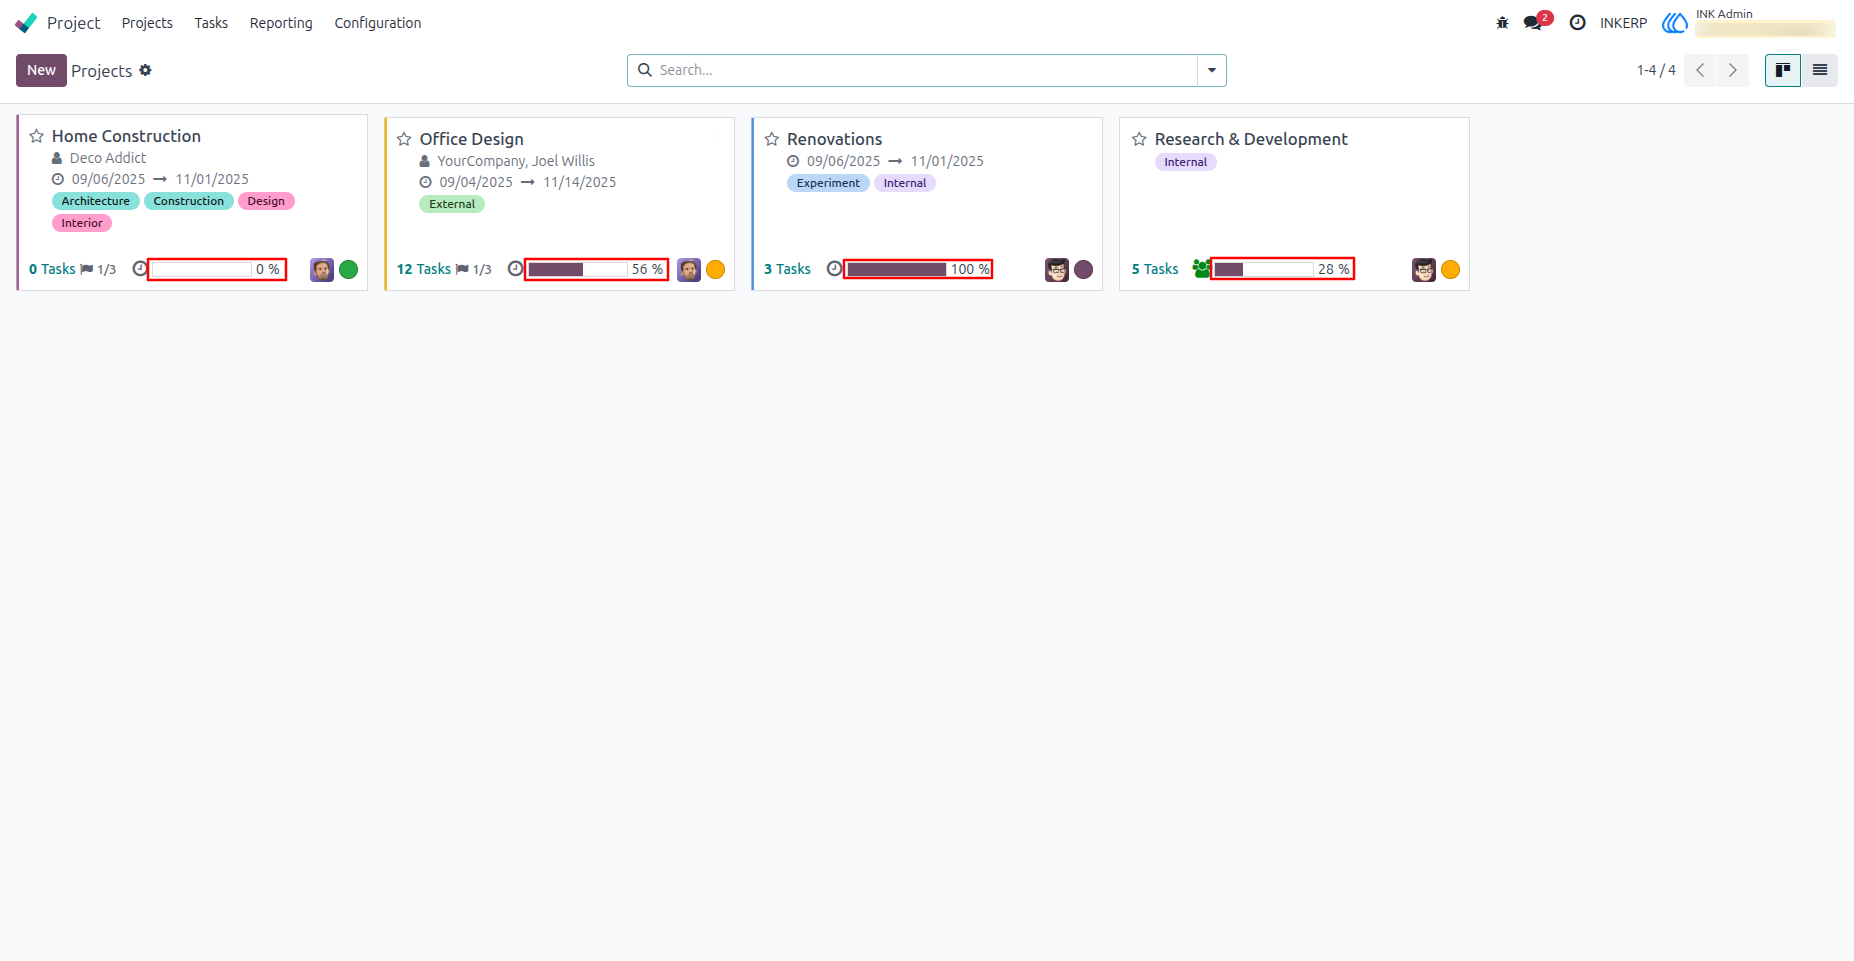
Task: Click the Project app logo icon
Action: (26, 23)
